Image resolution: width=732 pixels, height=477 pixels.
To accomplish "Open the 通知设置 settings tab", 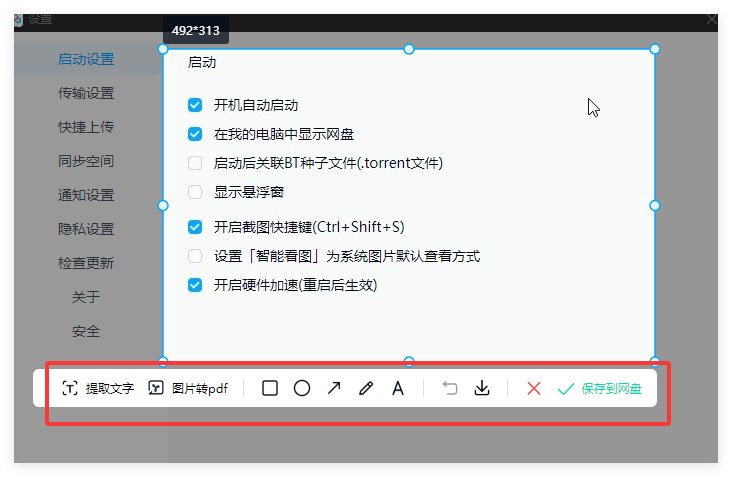I will tap(86, 195).
